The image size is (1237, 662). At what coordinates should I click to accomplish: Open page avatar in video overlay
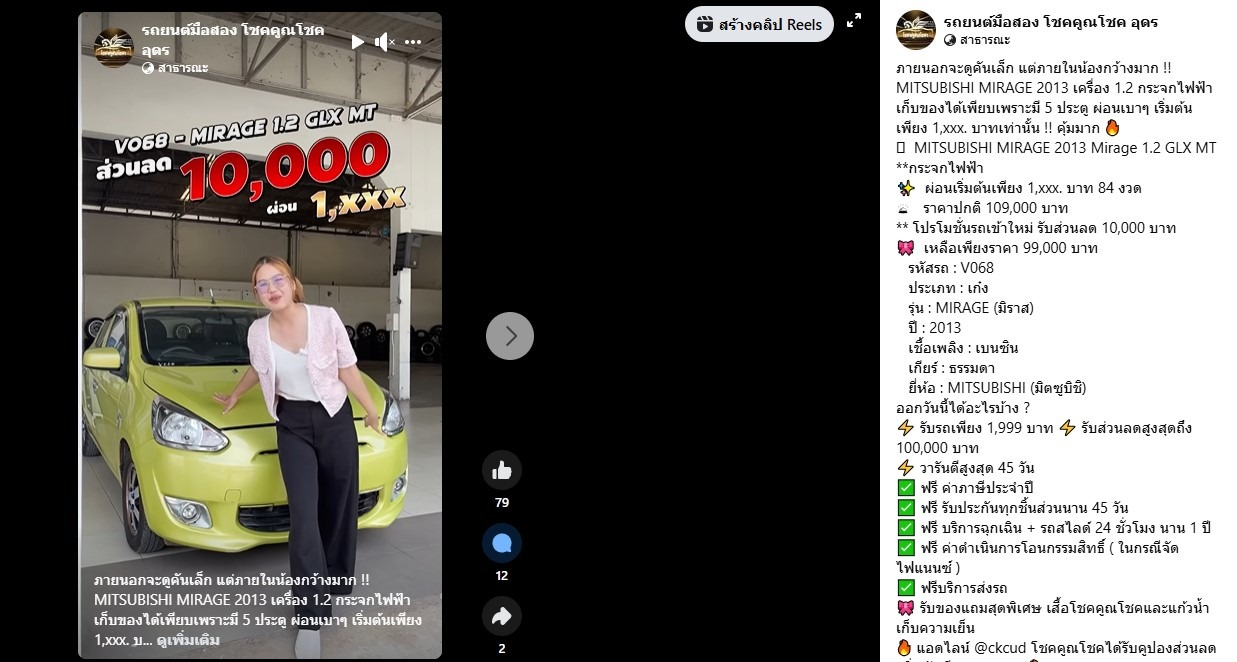click(114, 48)
